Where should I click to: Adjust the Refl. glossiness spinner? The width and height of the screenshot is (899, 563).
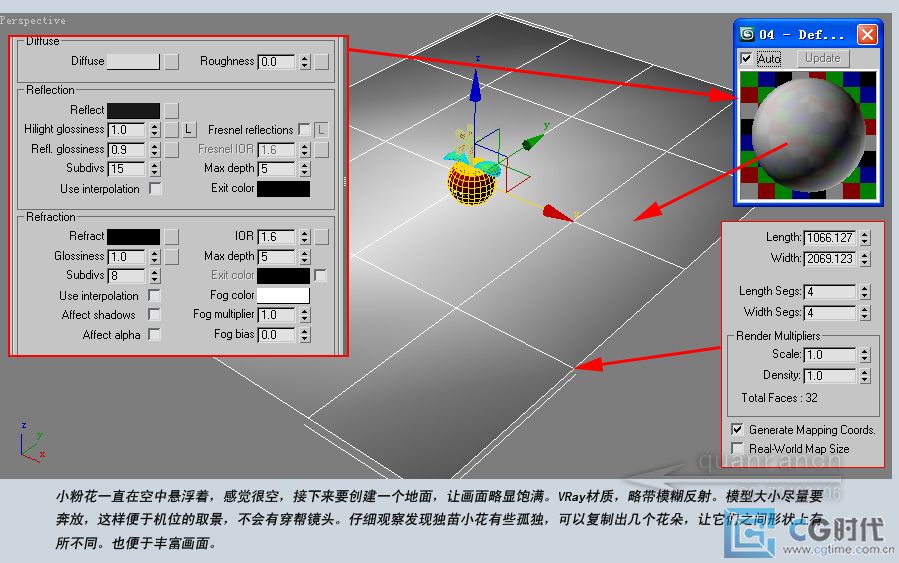pos(155,150)
